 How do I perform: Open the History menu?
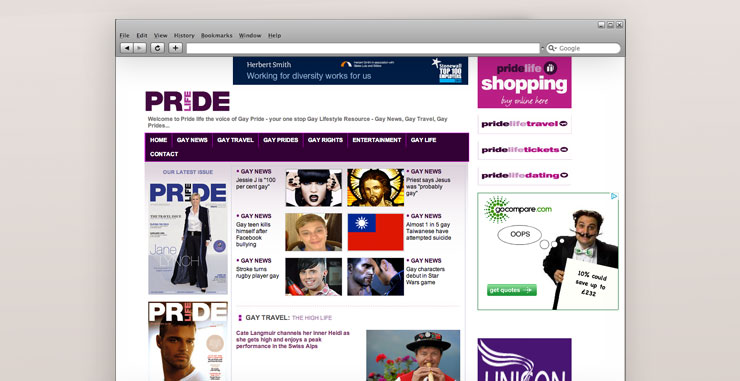(184, 35)
